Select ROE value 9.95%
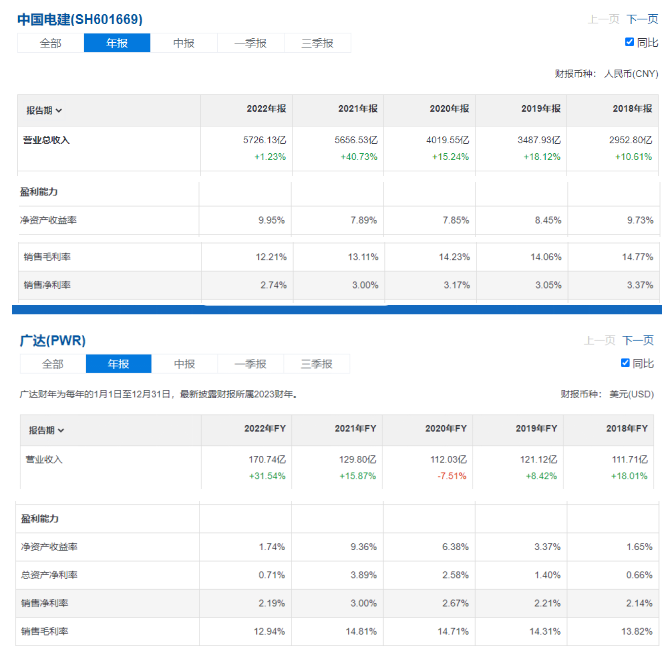670x651 pixels. 271,220
